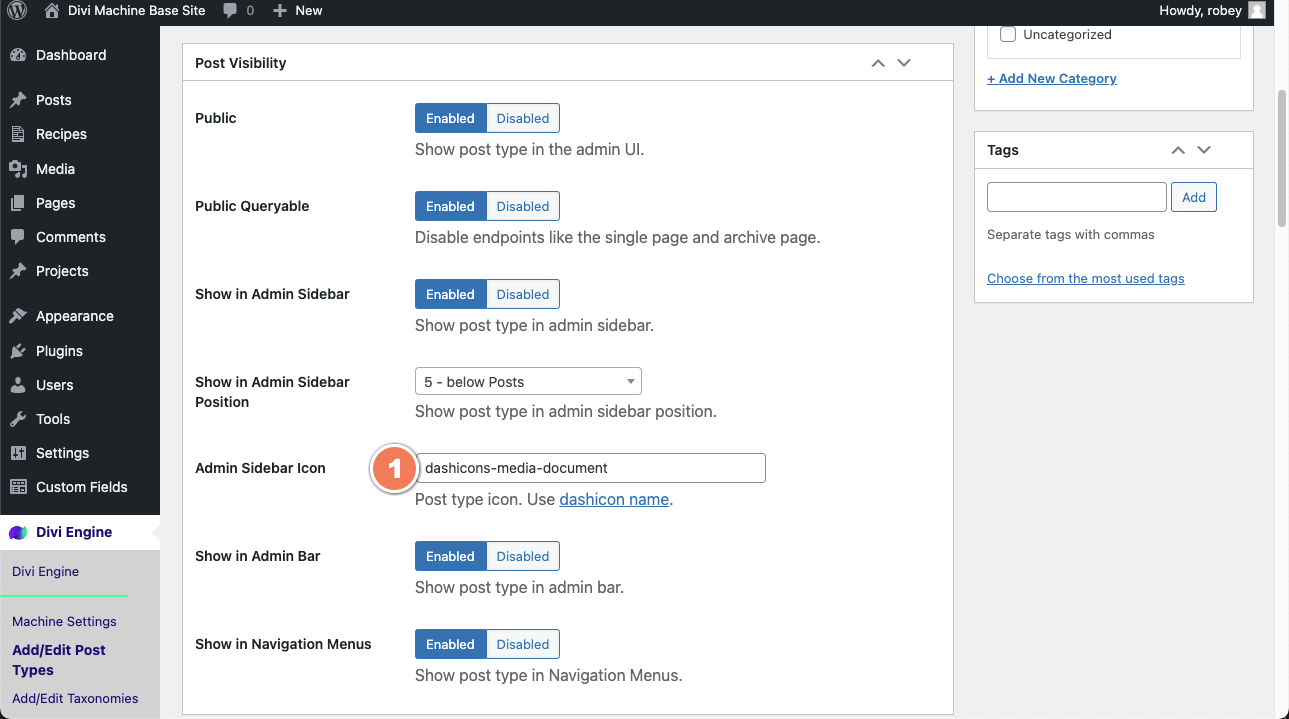
Task: Open Custom Fields menu item
Action: pos(80,487)
